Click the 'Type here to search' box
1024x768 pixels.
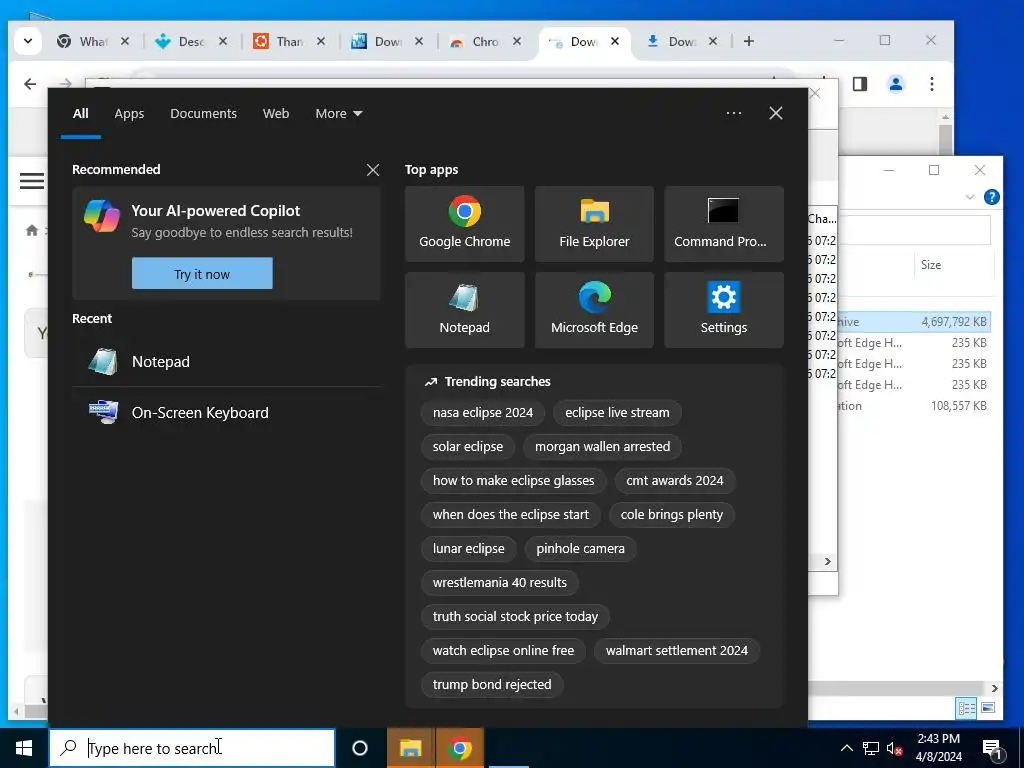click(x=192, y=748)
